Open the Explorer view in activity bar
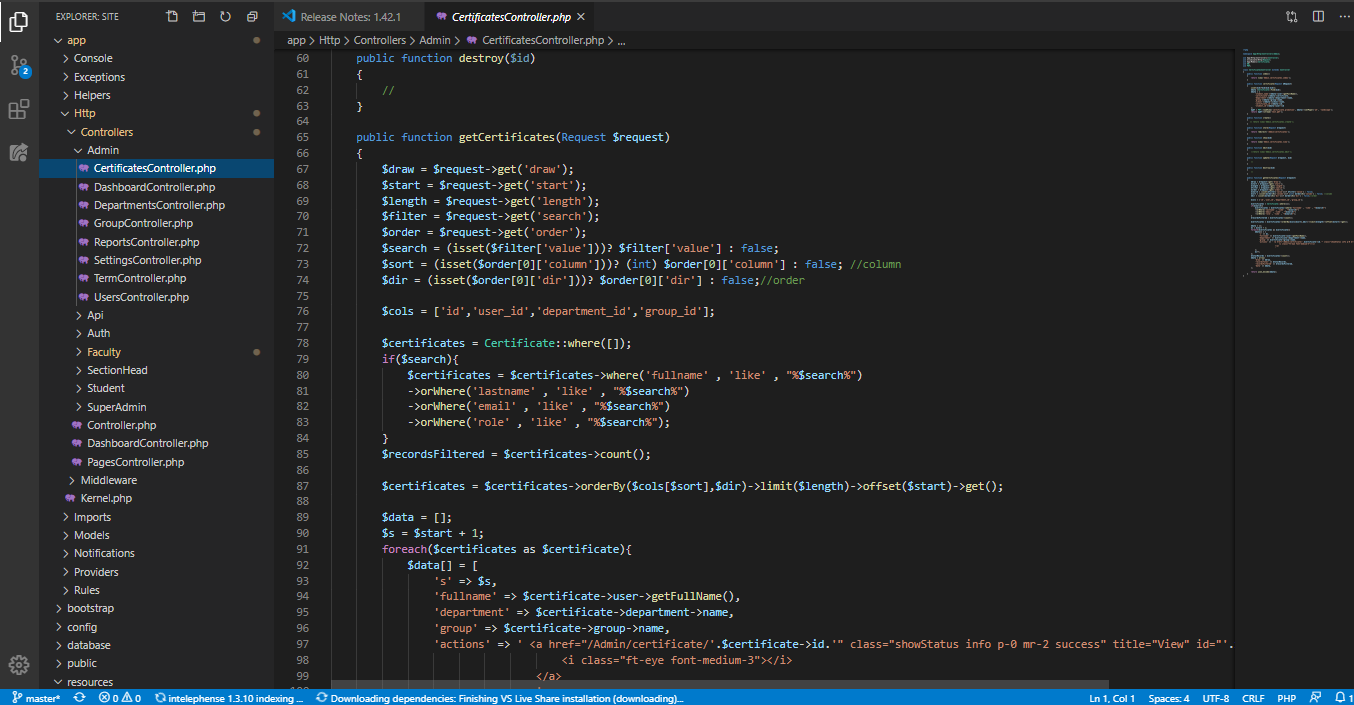1354x705 pixels. (x=19, y=22)
